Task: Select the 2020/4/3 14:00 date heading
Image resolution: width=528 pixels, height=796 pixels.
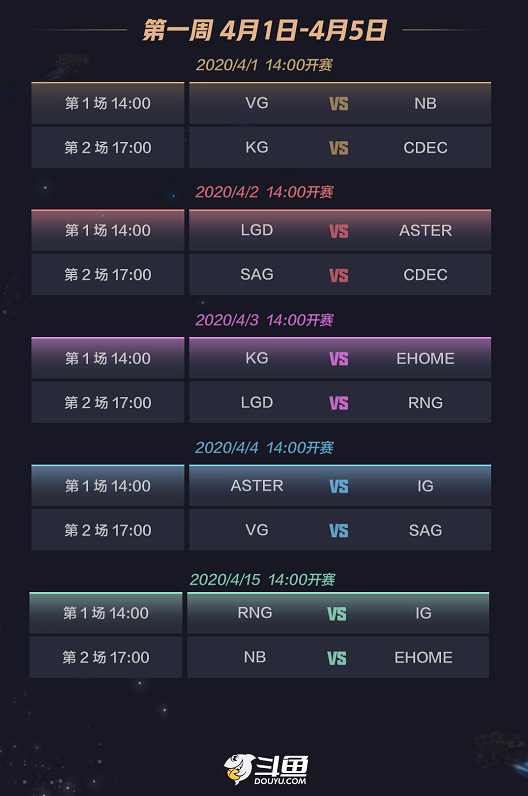Action: [264, 320]
